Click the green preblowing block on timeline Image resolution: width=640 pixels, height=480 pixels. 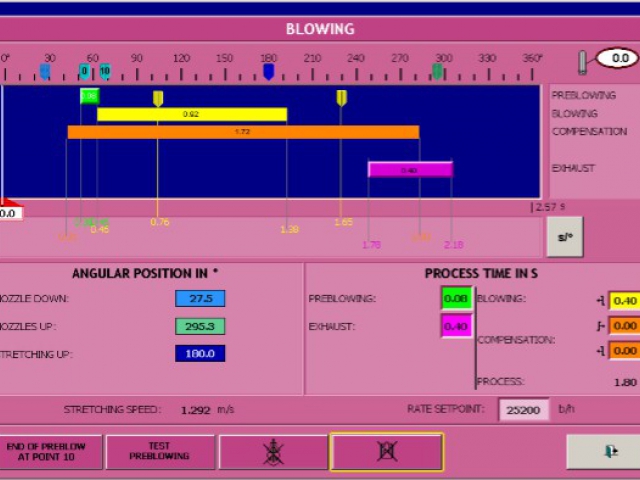pyautogui.click(x=90, y=96)
